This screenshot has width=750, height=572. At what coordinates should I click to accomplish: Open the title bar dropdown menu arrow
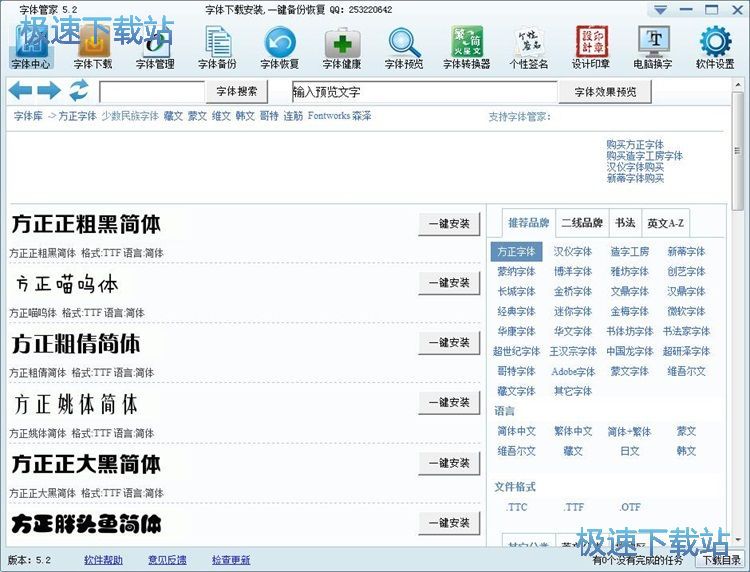click(661, 10)
